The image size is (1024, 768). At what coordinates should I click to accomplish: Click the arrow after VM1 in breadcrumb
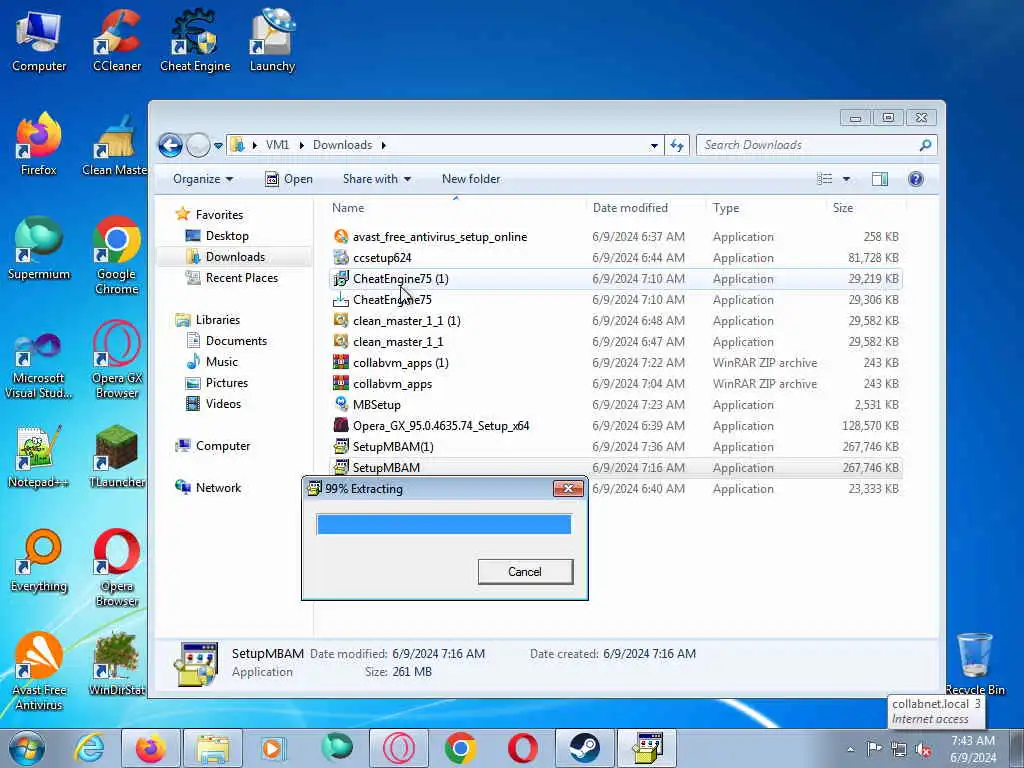(x=302, y=145)
